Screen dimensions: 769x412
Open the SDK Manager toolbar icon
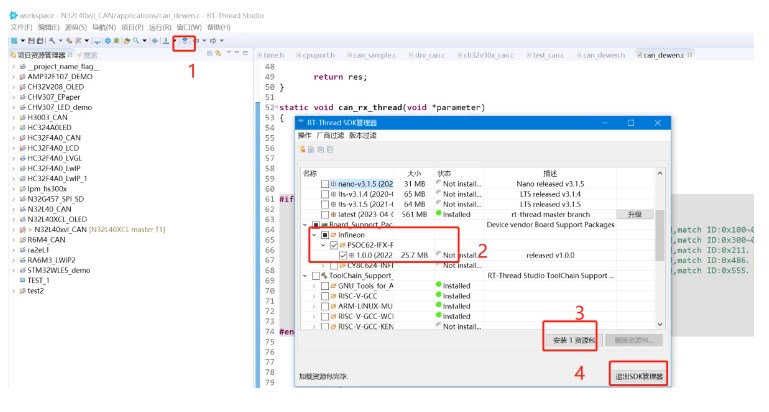(x=184, y=40)
